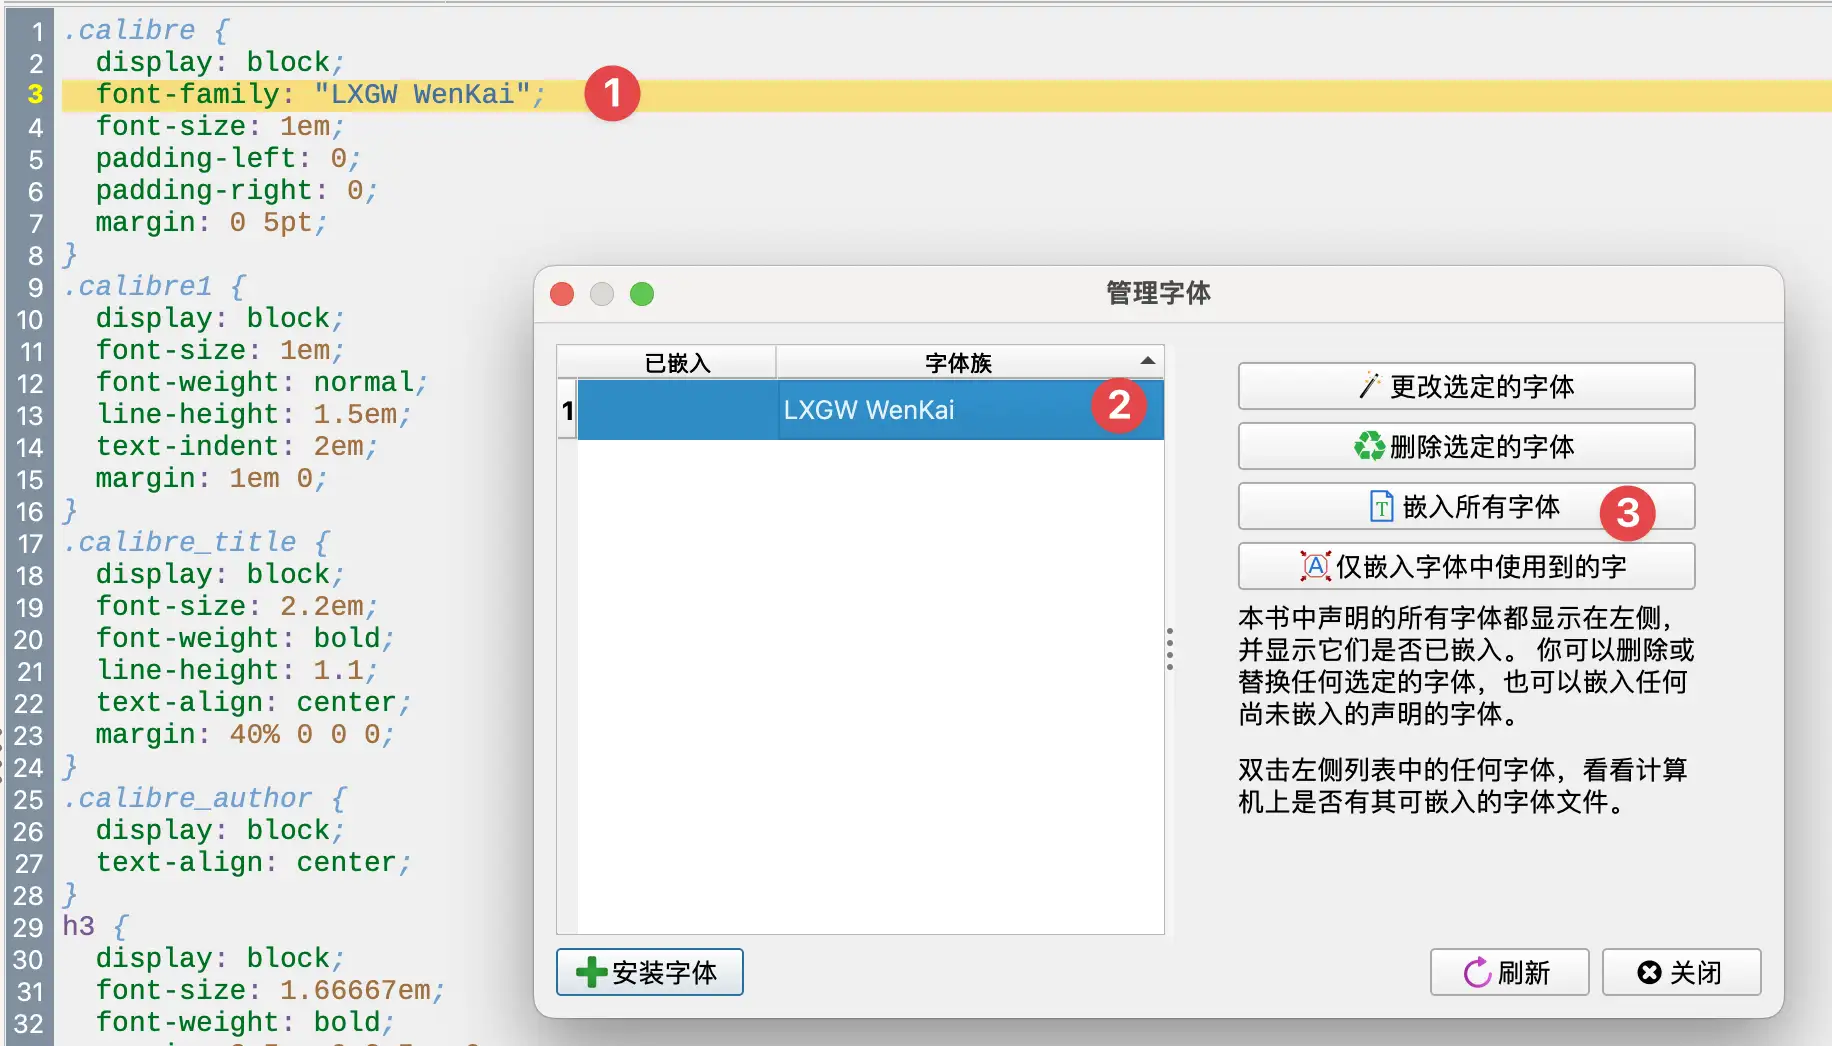Click the .calibre_author selector in code
This screenshot has width=1832, height=1046.
[x=187, y=798]
